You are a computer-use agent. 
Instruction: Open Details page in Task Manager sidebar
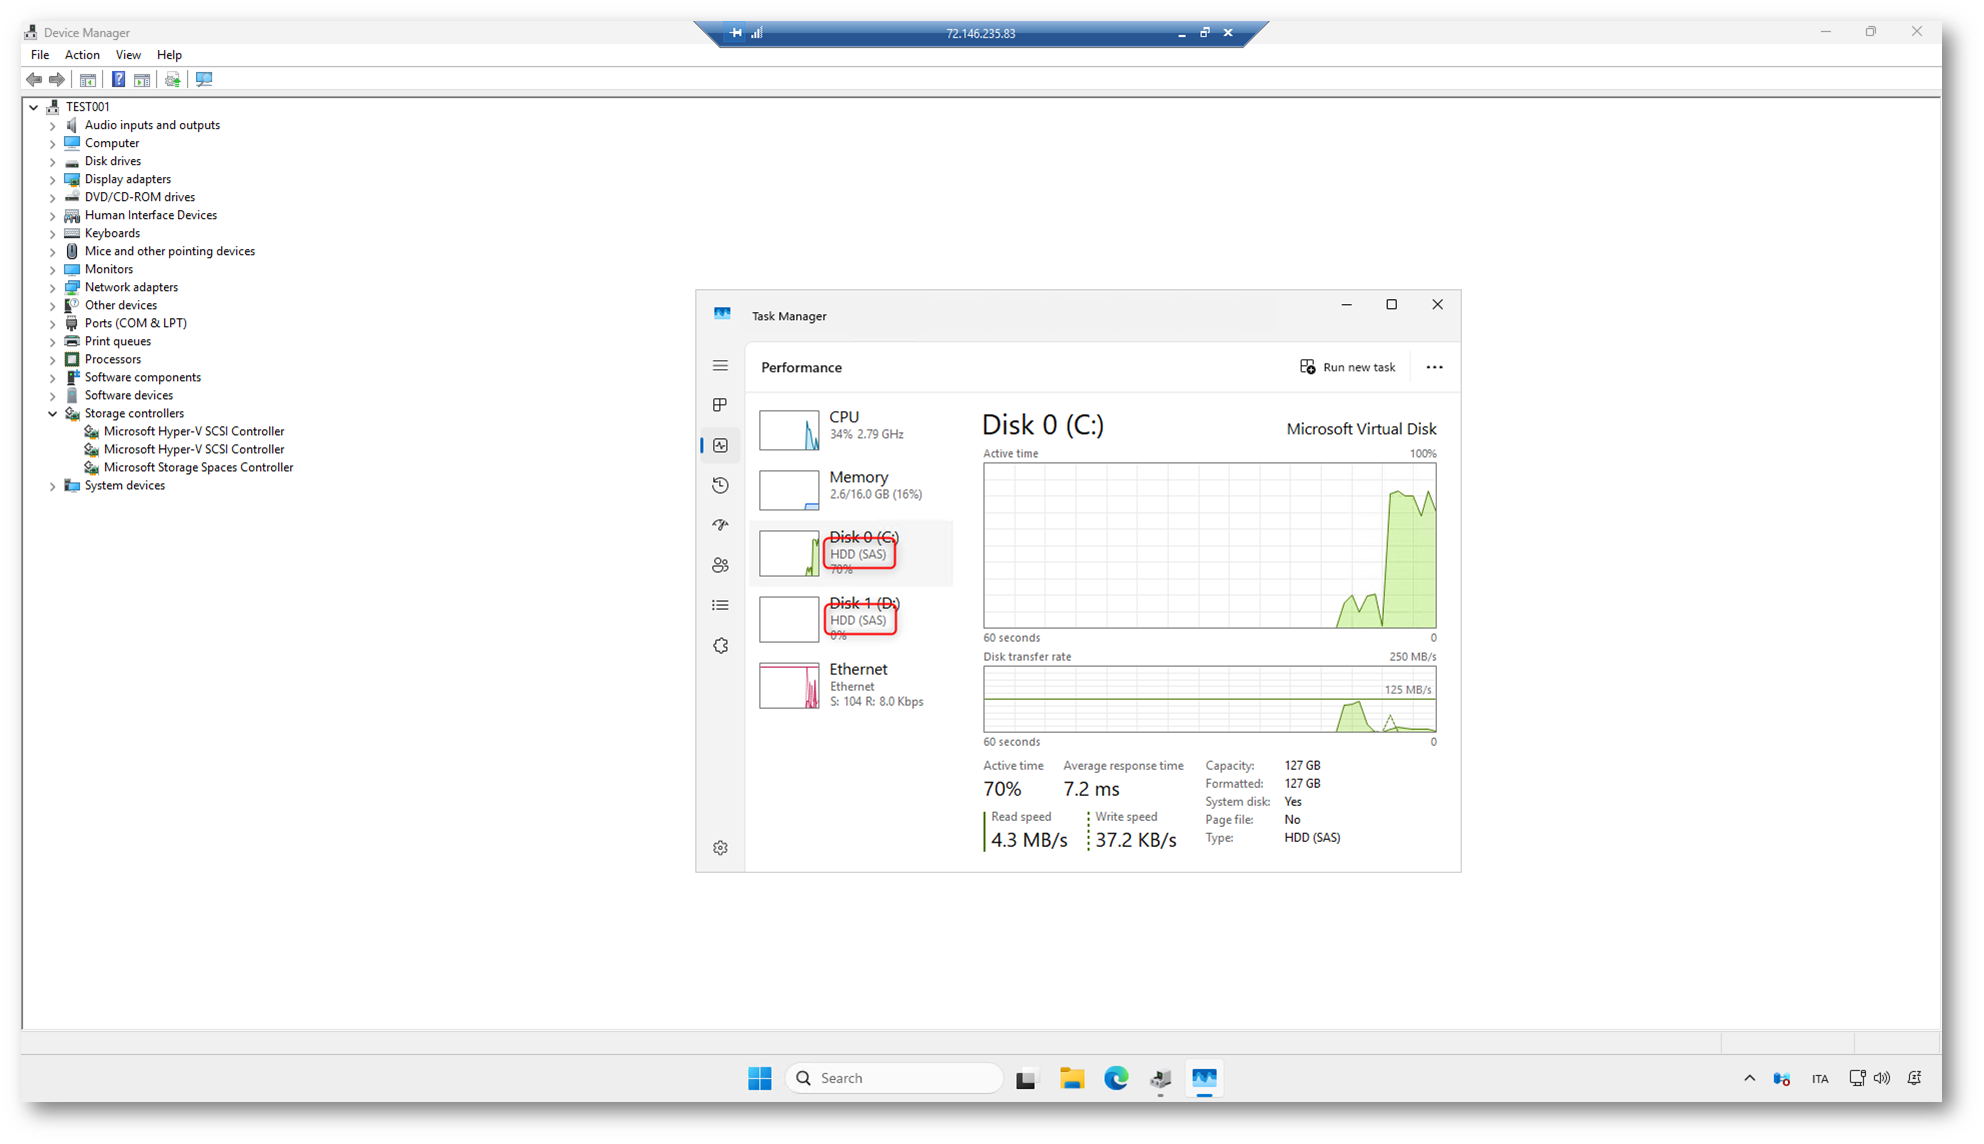coord(720,605)
